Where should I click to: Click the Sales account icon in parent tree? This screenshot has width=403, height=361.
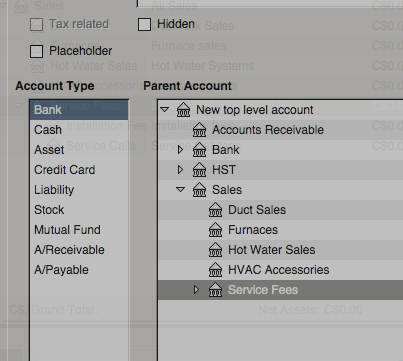pyautogui.click(x=199, y=190)
